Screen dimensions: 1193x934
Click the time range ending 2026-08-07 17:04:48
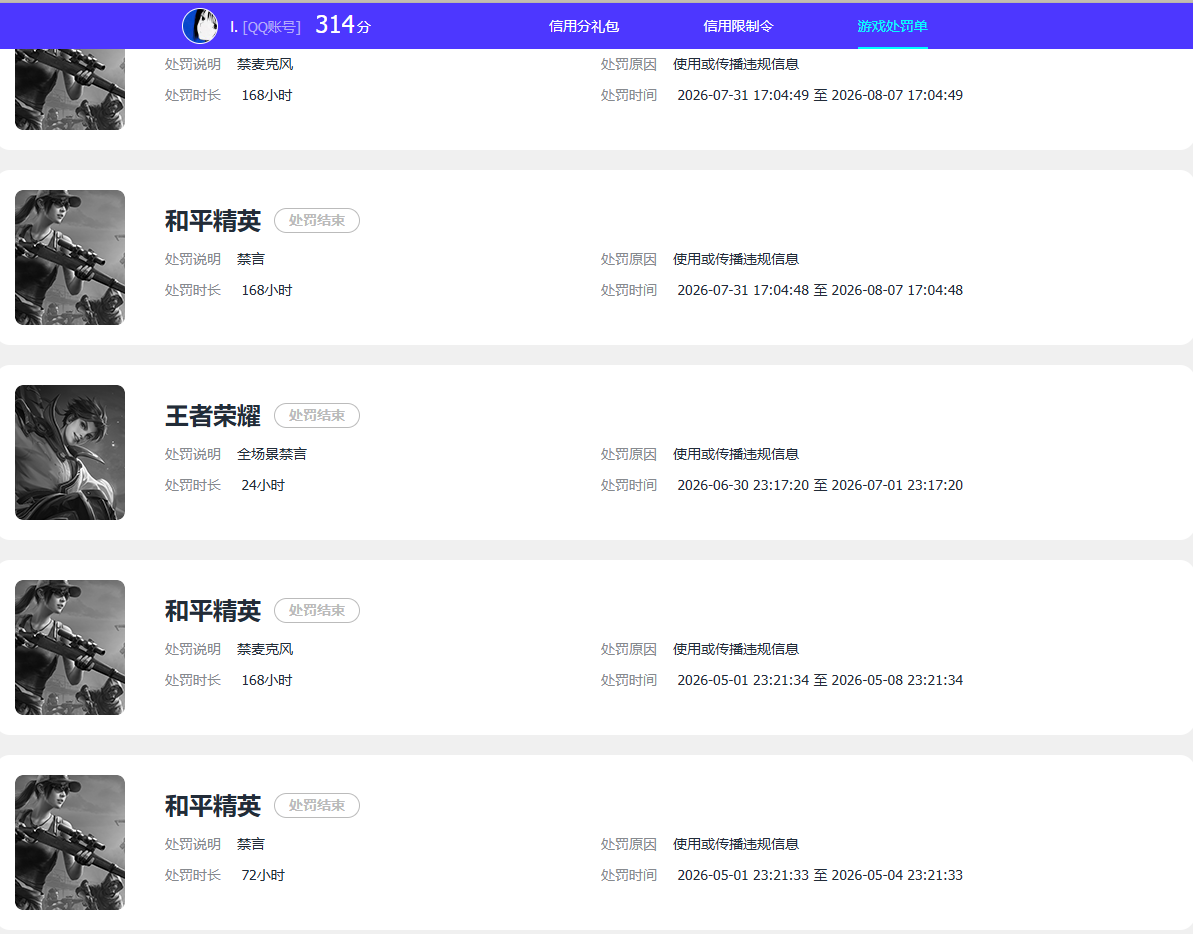coord(820,291)
